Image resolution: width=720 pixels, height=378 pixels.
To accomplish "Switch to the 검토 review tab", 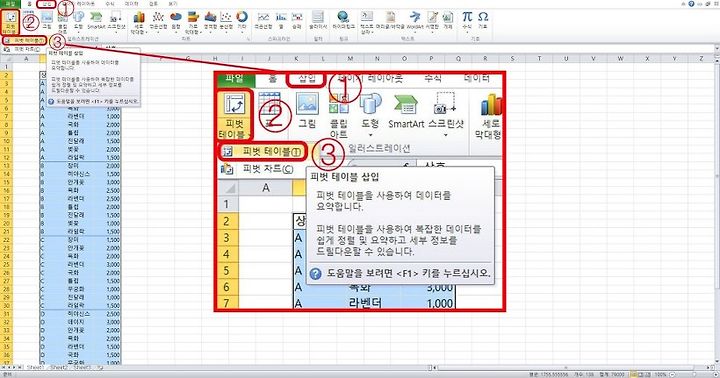I will (153, 4).
